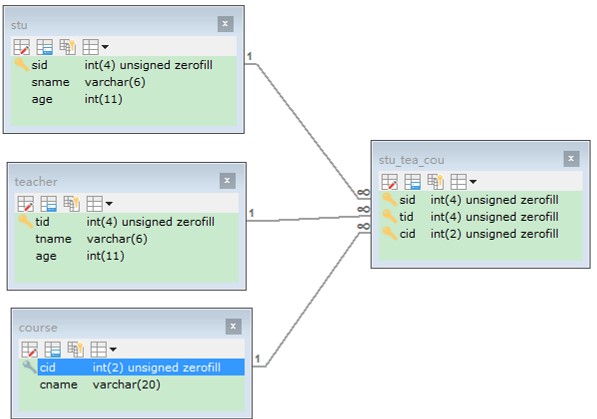Click browse data icon in teacher table
Viewport: 597px width, 419px height.
click(x=48, y=204)
